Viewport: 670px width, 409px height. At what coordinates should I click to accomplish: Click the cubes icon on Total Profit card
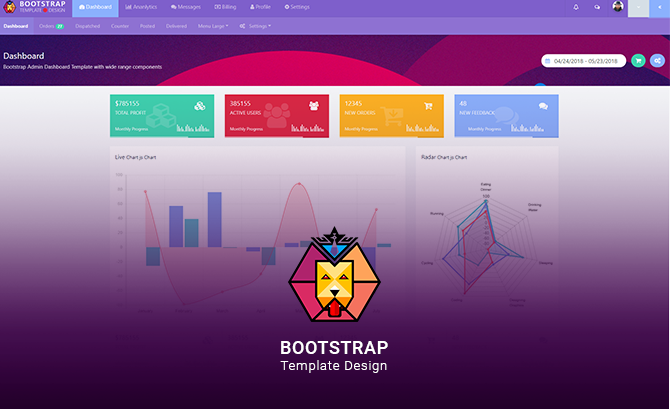click(x=200, y=106)
